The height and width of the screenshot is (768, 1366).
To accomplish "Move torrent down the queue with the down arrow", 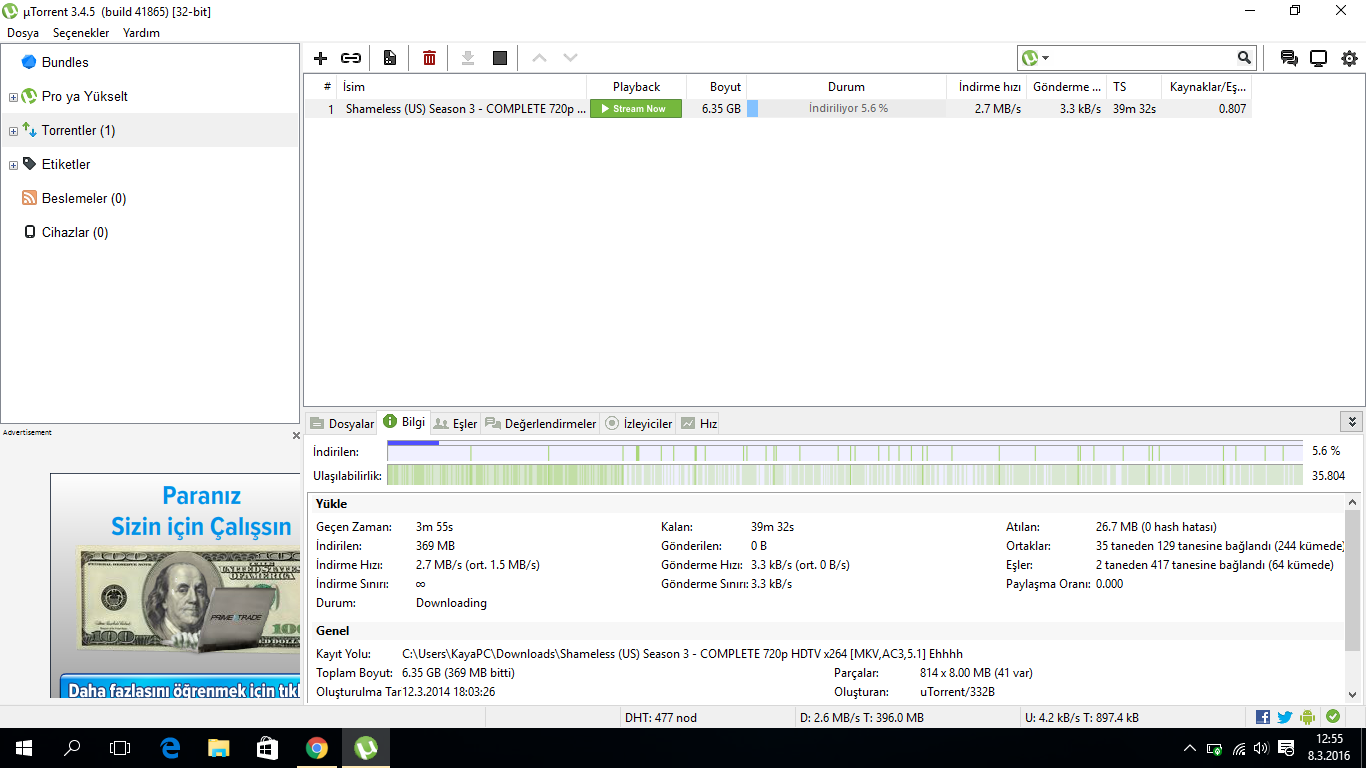I will pyautogui.click(x=570, y=58).
